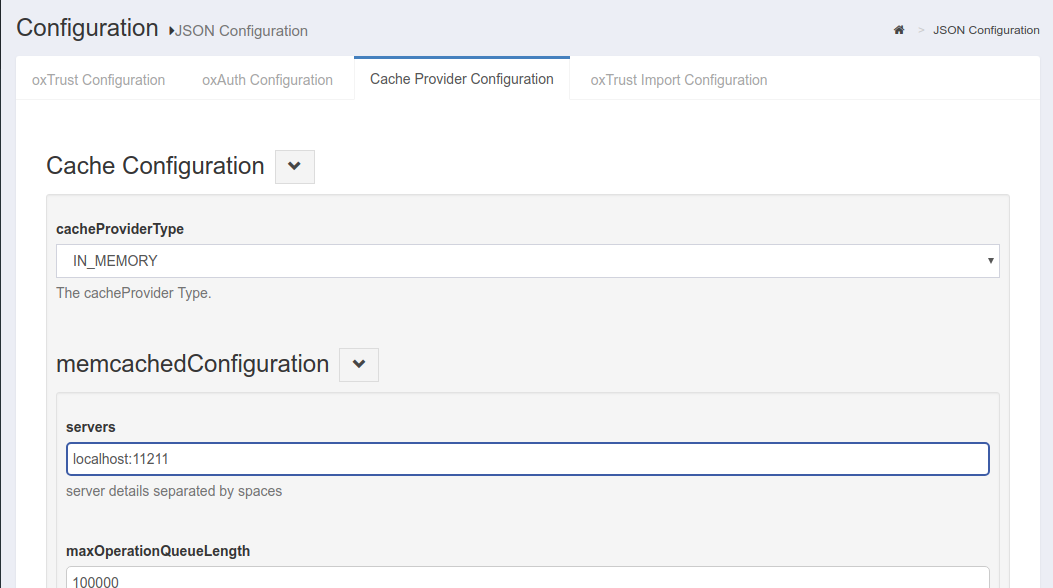Click the JSON Configuration breadcrumb item

(x=985, y=30)
